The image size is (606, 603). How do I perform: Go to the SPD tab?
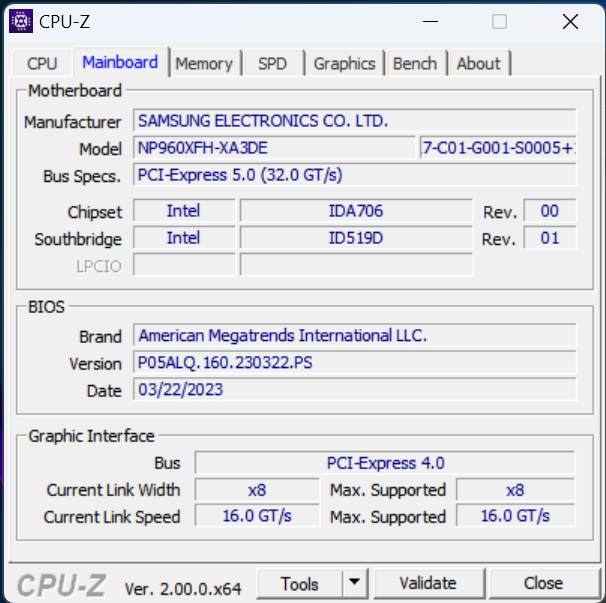[273, 63]
